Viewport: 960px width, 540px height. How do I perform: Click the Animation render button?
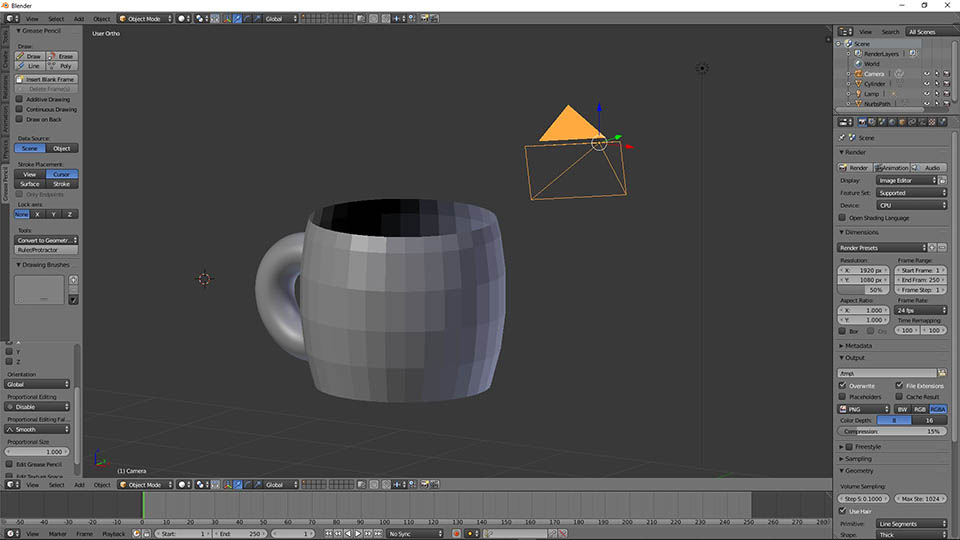892,168
